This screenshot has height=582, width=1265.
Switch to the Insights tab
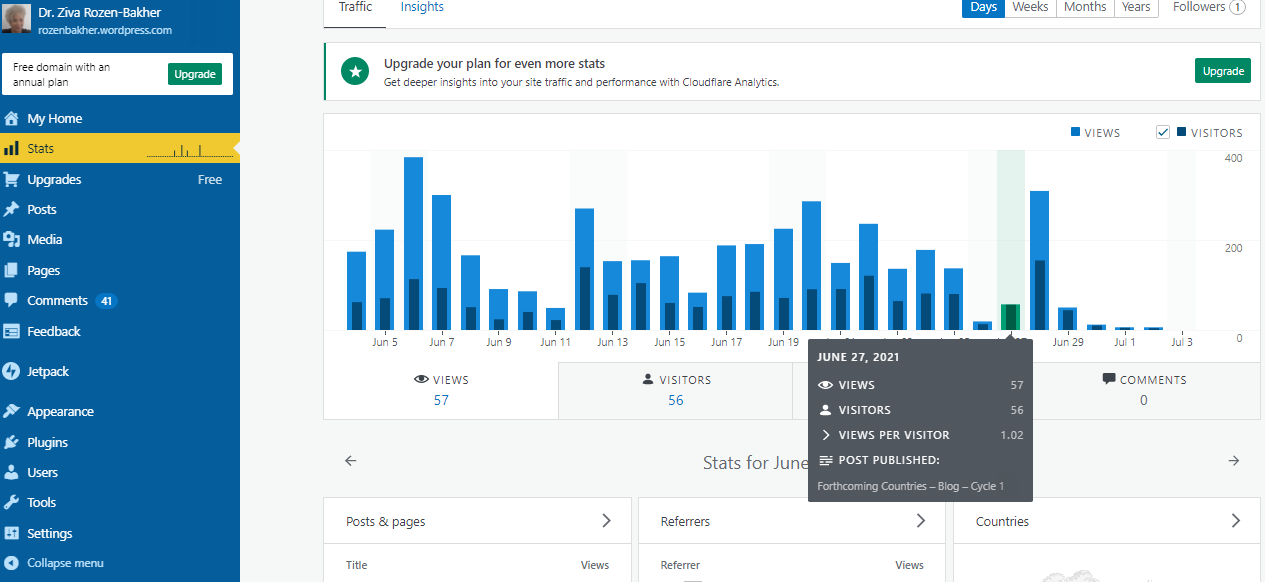[422, 7]
